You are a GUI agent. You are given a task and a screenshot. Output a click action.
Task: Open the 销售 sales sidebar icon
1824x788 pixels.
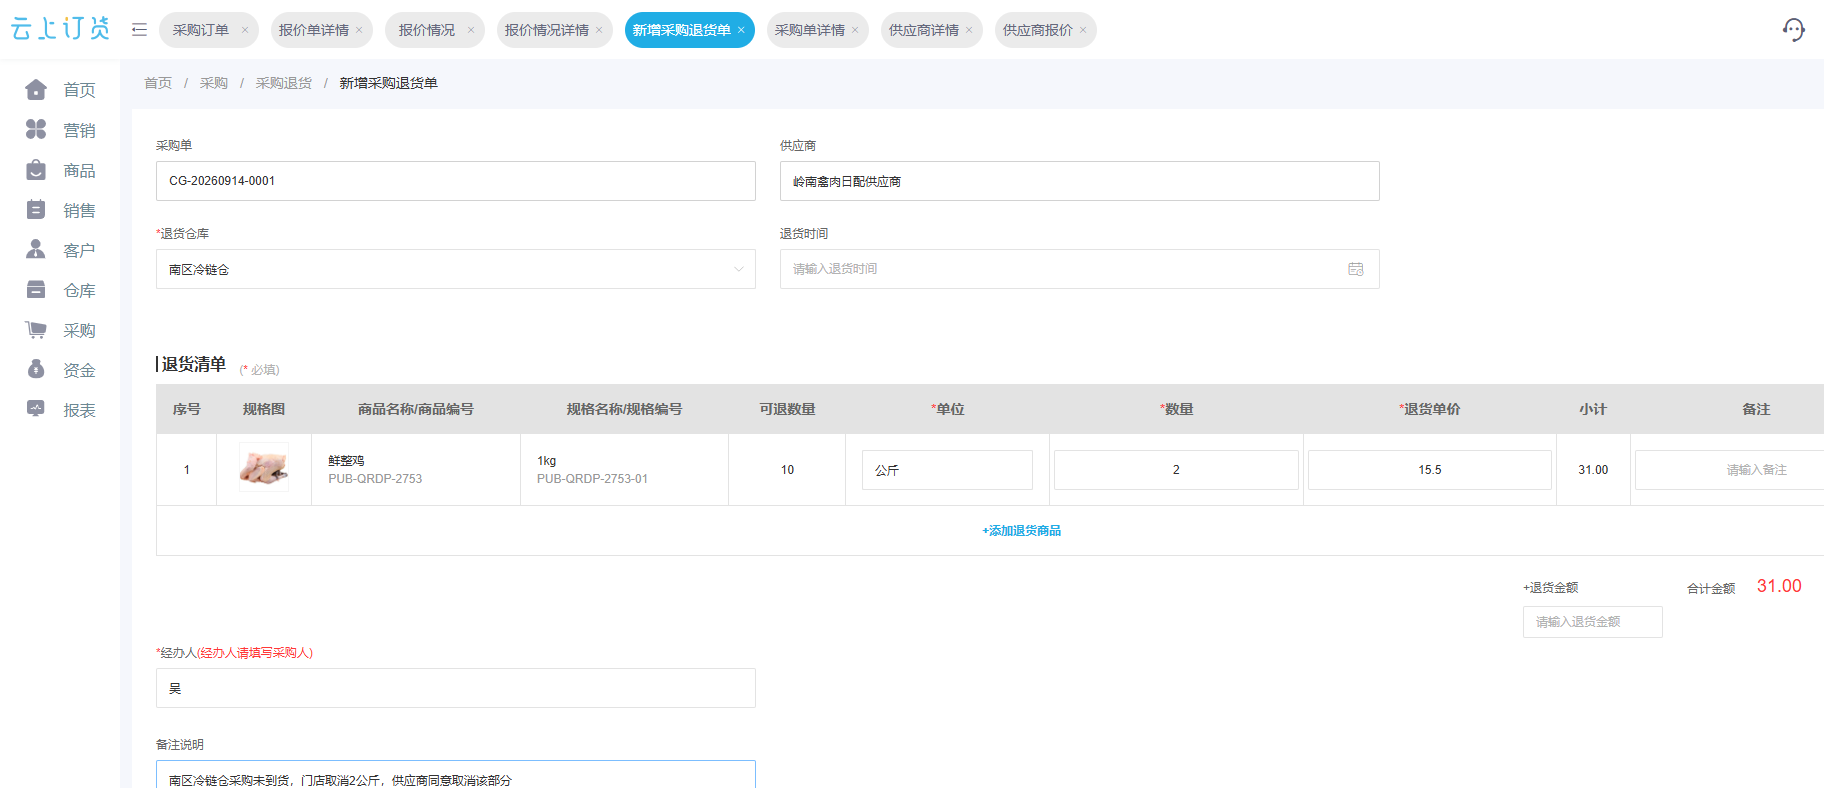36,210
